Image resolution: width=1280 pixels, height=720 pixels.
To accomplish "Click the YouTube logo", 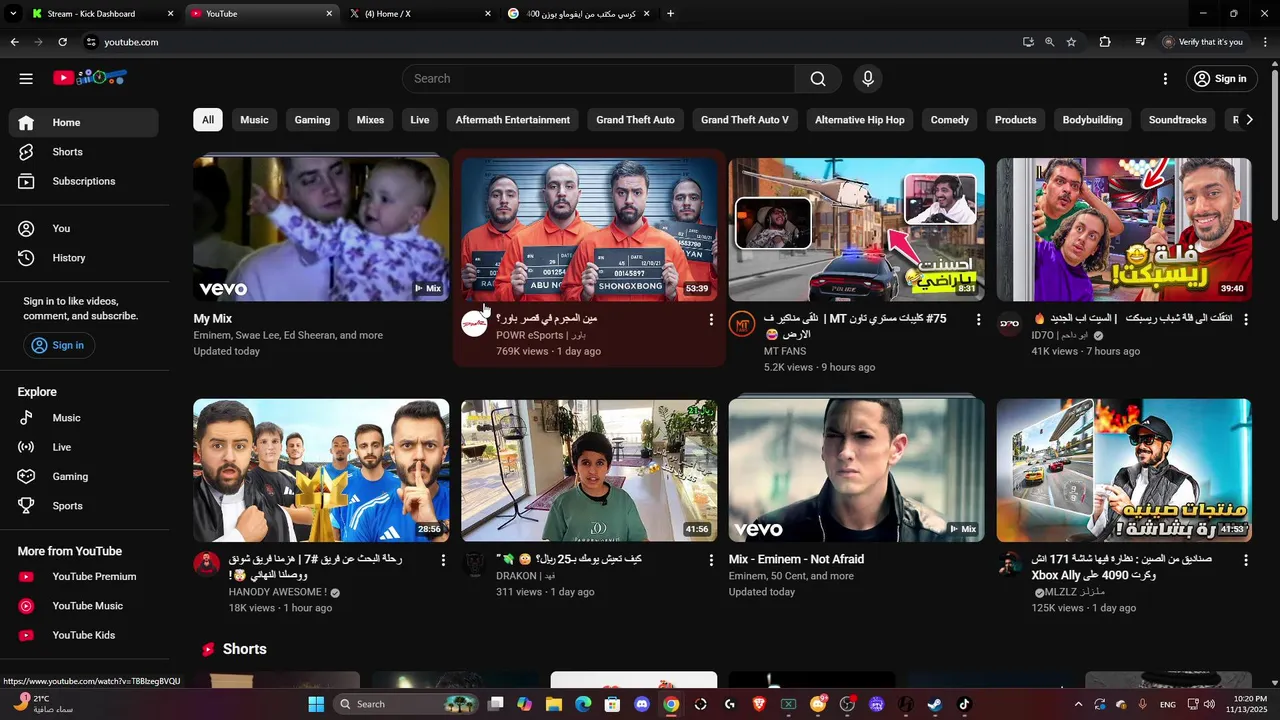I will coord(90,77).
